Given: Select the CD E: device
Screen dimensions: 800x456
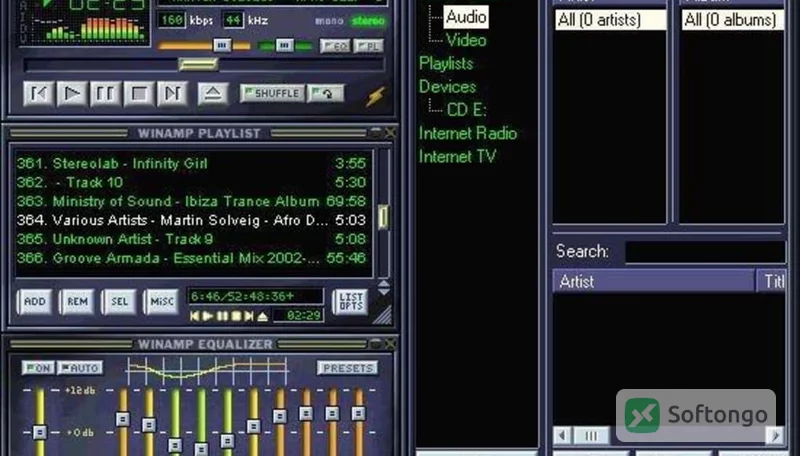Looking at the screenshot, I should click(x=466, y=110).
